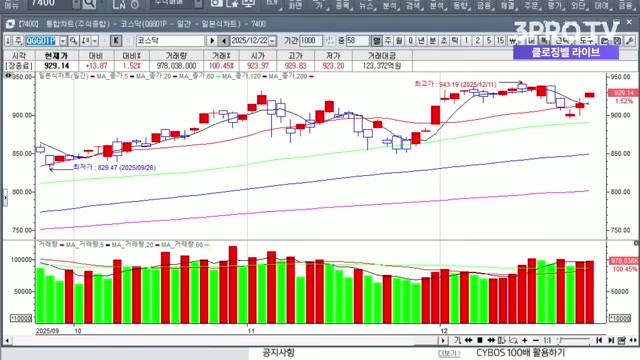Viewport: 640px width, 360px height.
Task: Click the open folder icon in chart toolbar
Action: 605,41
